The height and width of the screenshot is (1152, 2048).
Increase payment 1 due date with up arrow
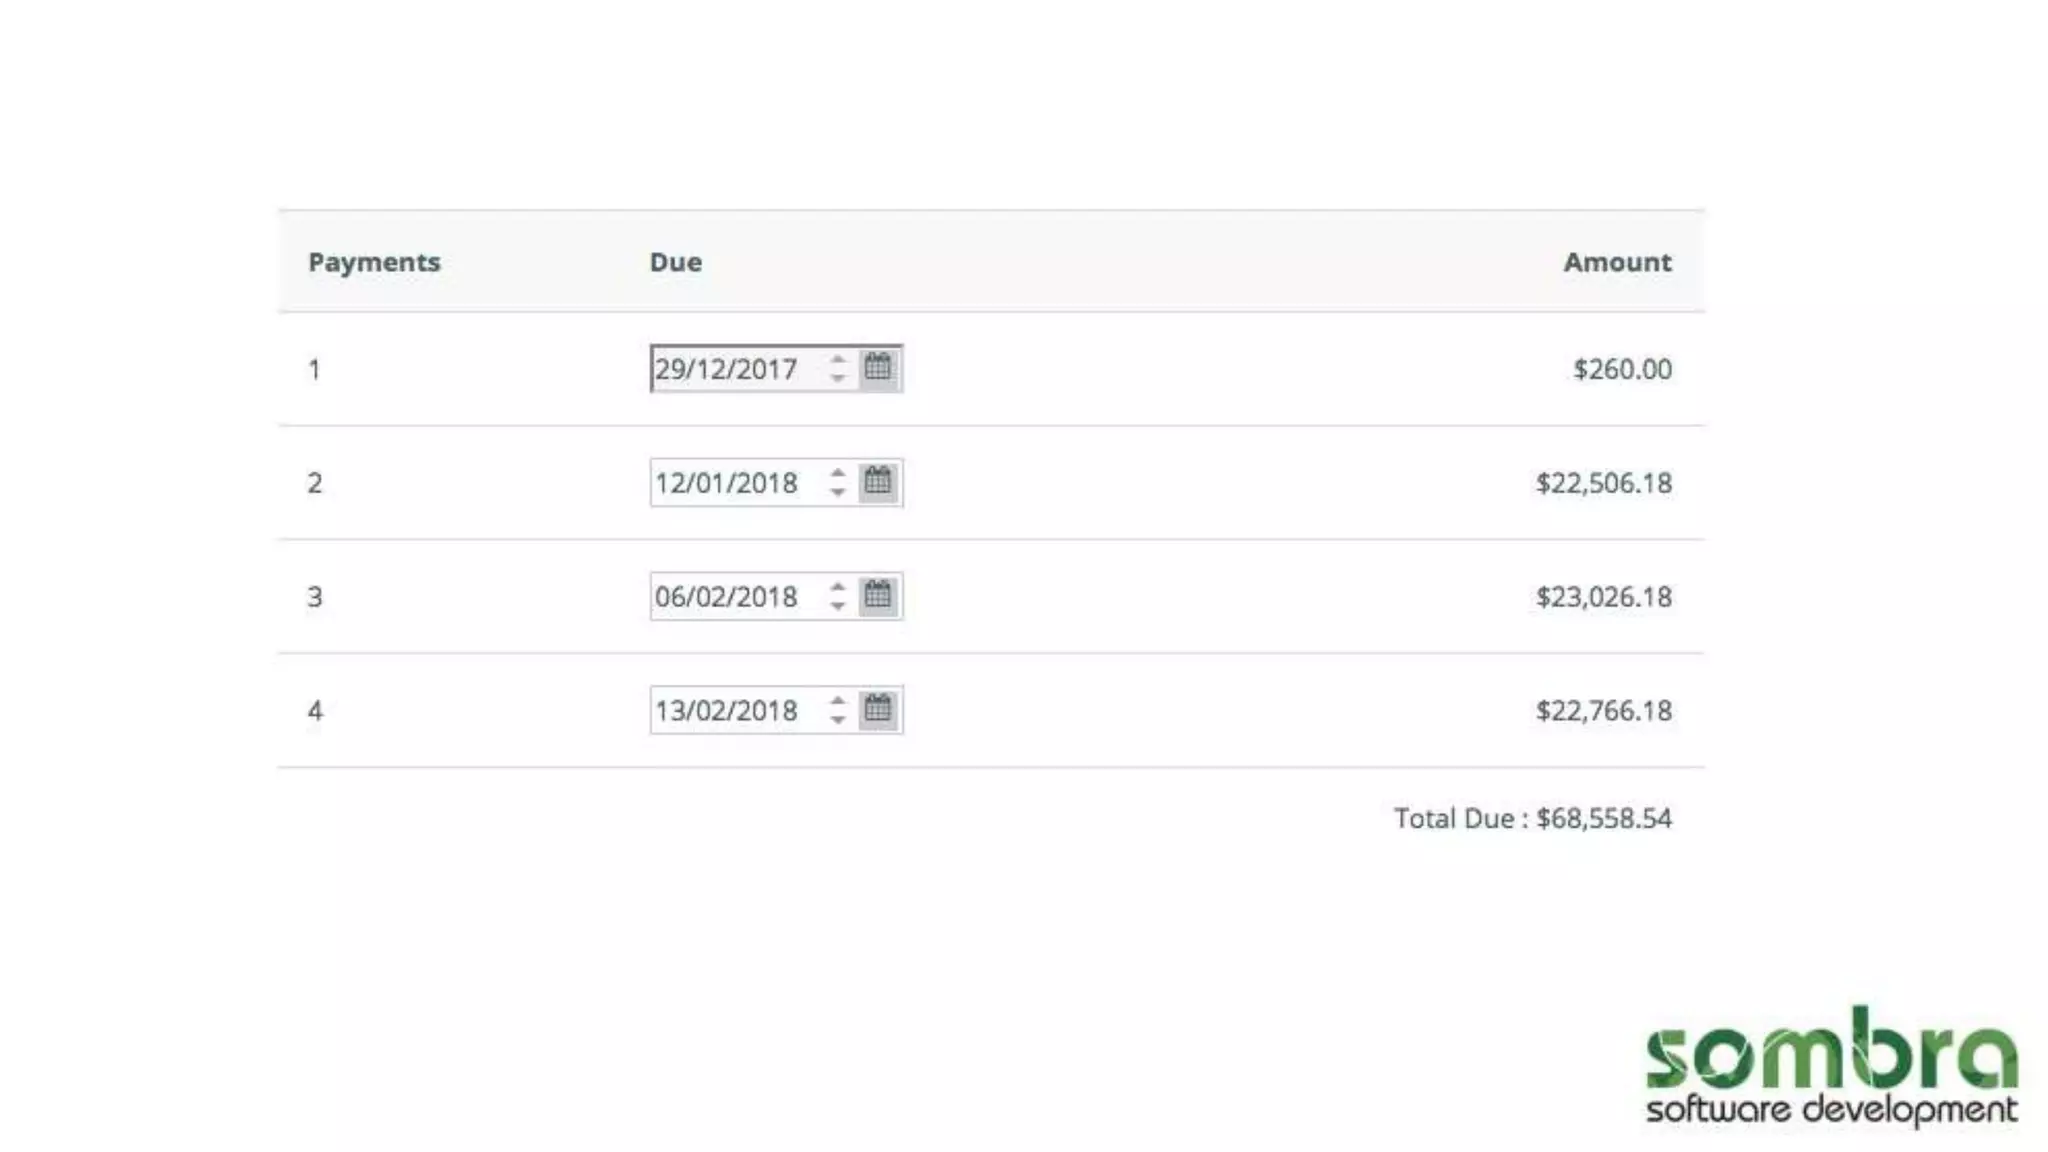coord(838,359)
